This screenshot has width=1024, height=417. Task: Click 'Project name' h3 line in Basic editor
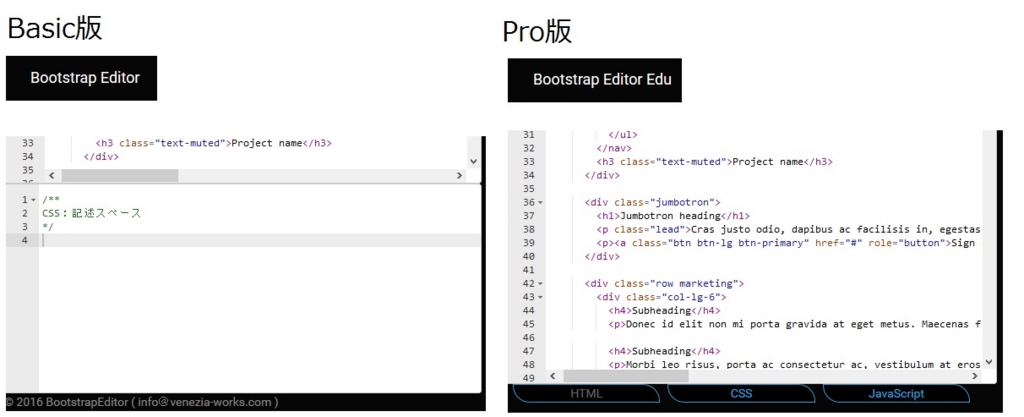(x=214, y=143)
